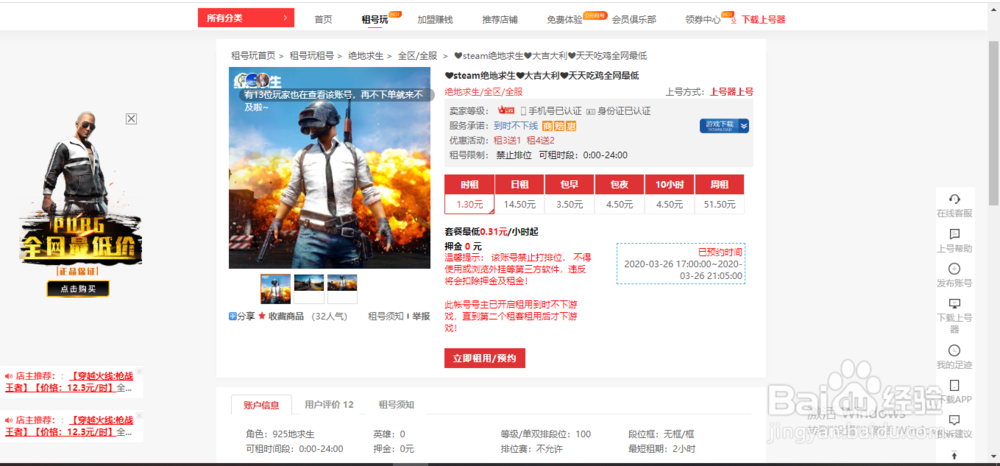
Task: Click 租号须知 link beside 举报
Action: 386,316
